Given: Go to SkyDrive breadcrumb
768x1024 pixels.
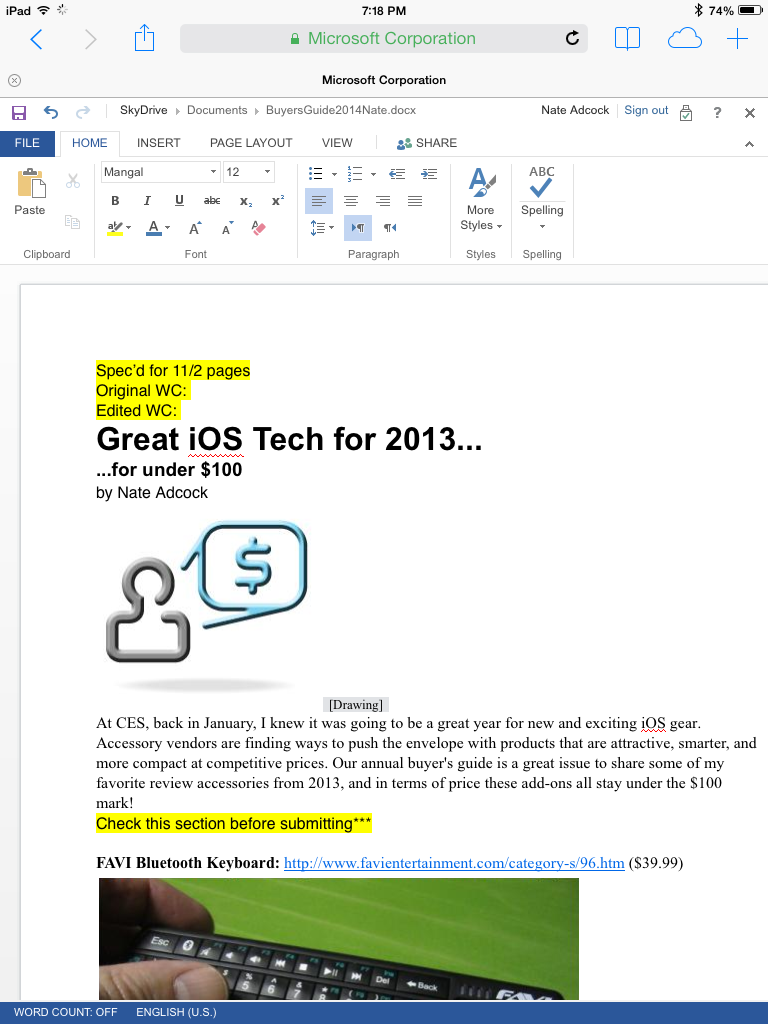Looking at the screenshot, I should 144,110.
